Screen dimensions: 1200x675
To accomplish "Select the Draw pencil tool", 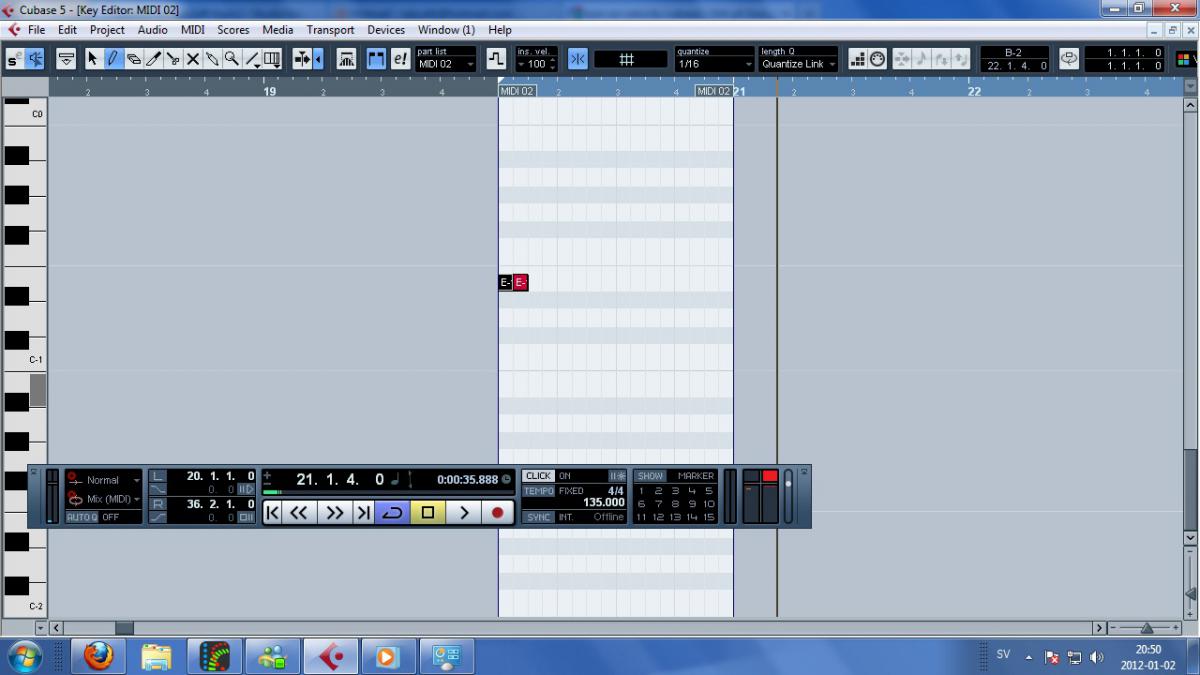I will tap(113, 59).
